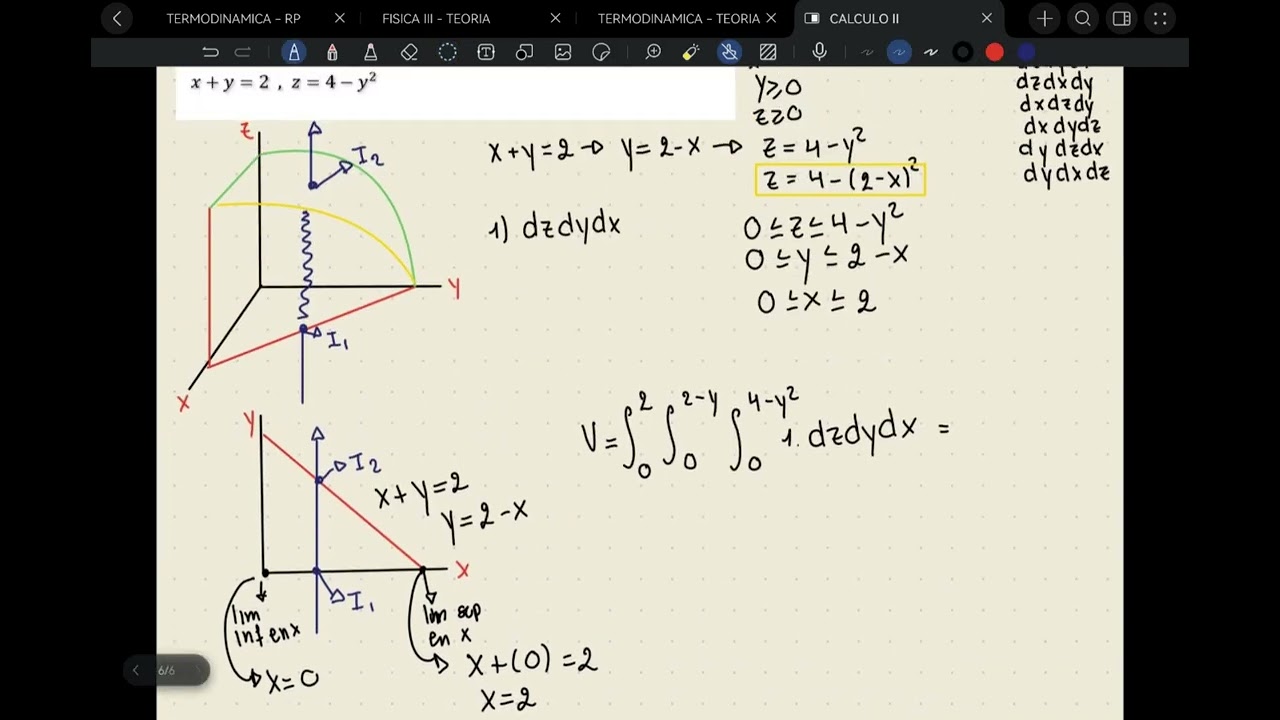
Task: Switch to TERMODINAMICA - RP tab
Action: 233,18
